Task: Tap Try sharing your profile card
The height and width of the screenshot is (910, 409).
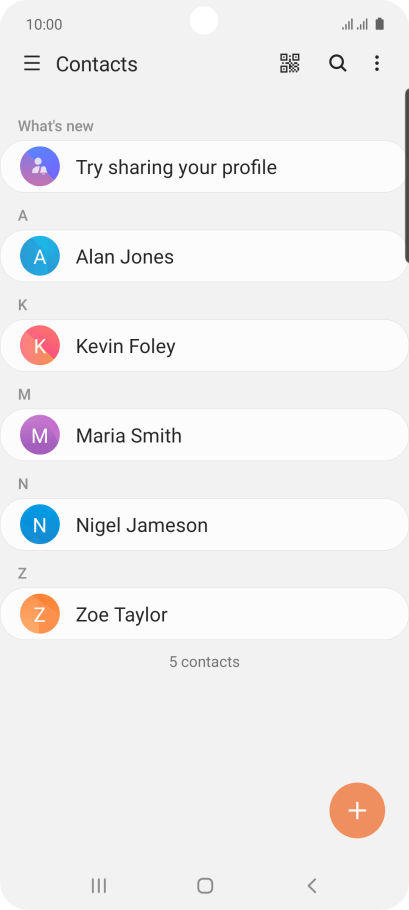Action: (x=204, y=167)
